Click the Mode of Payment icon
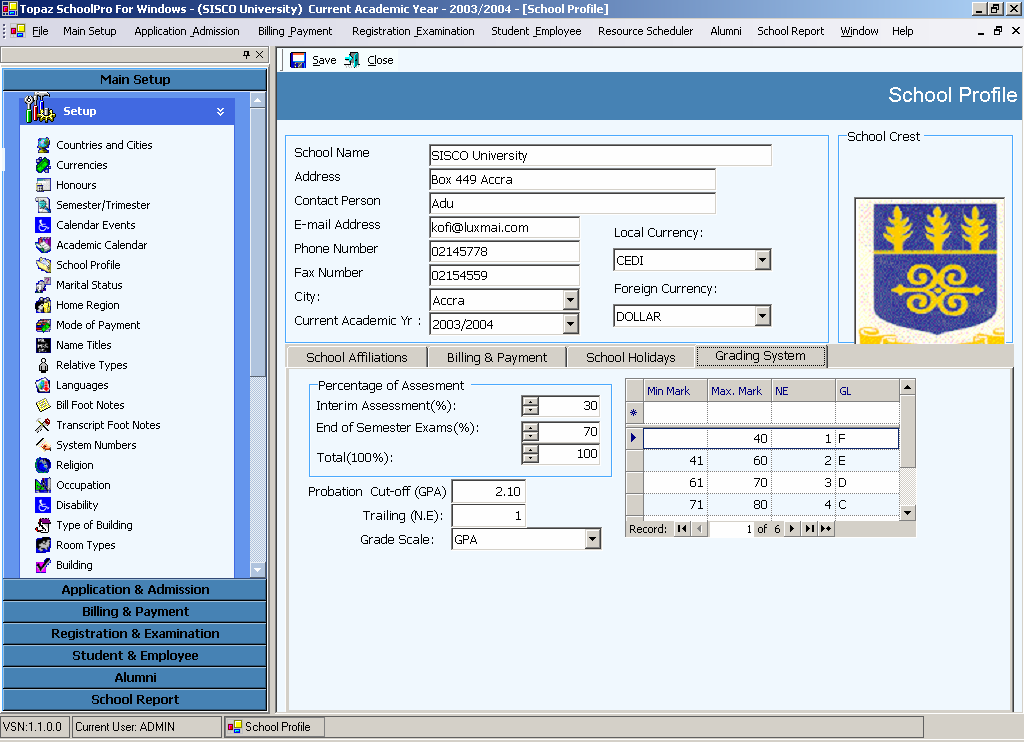The width and height of the screenshot is (1025, 743). [x=43, y=325]
